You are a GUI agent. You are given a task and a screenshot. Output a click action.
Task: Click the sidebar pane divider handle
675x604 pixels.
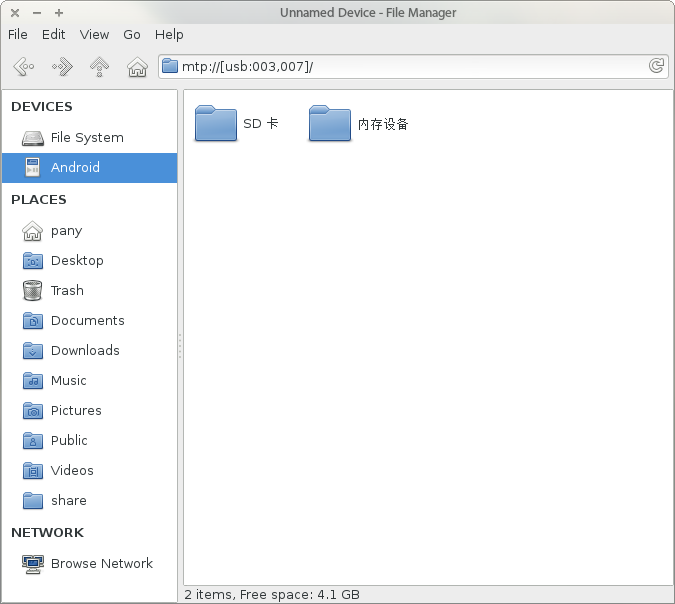[180, 346]
